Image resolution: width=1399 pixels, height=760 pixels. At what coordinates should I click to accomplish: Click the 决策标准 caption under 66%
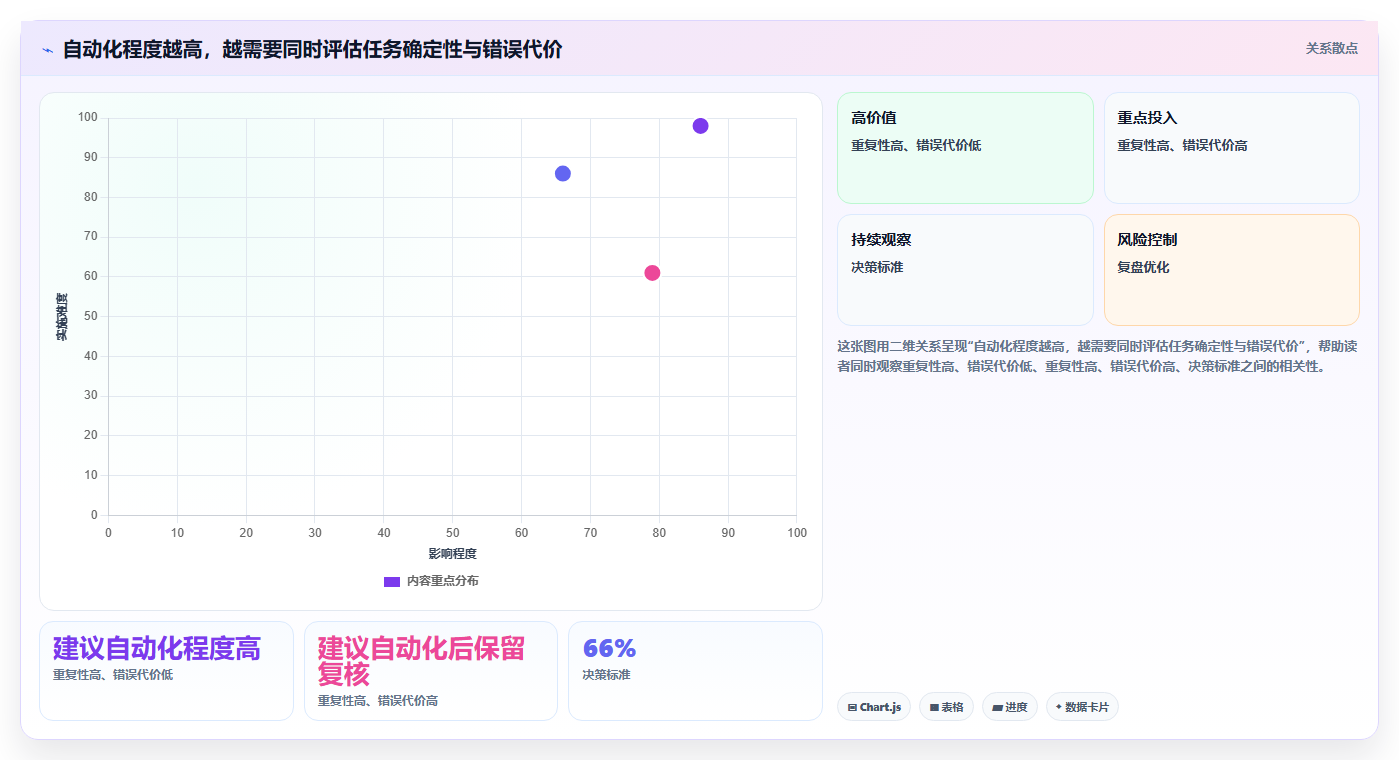click(606, 675)
